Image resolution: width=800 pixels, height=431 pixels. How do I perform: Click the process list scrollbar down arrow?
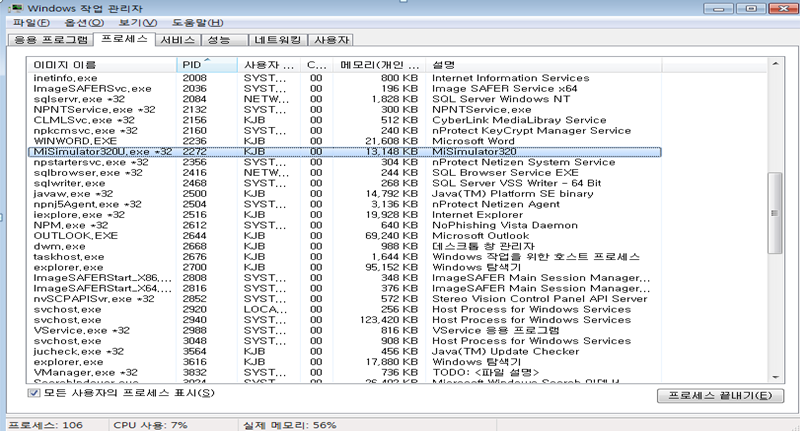775,376
